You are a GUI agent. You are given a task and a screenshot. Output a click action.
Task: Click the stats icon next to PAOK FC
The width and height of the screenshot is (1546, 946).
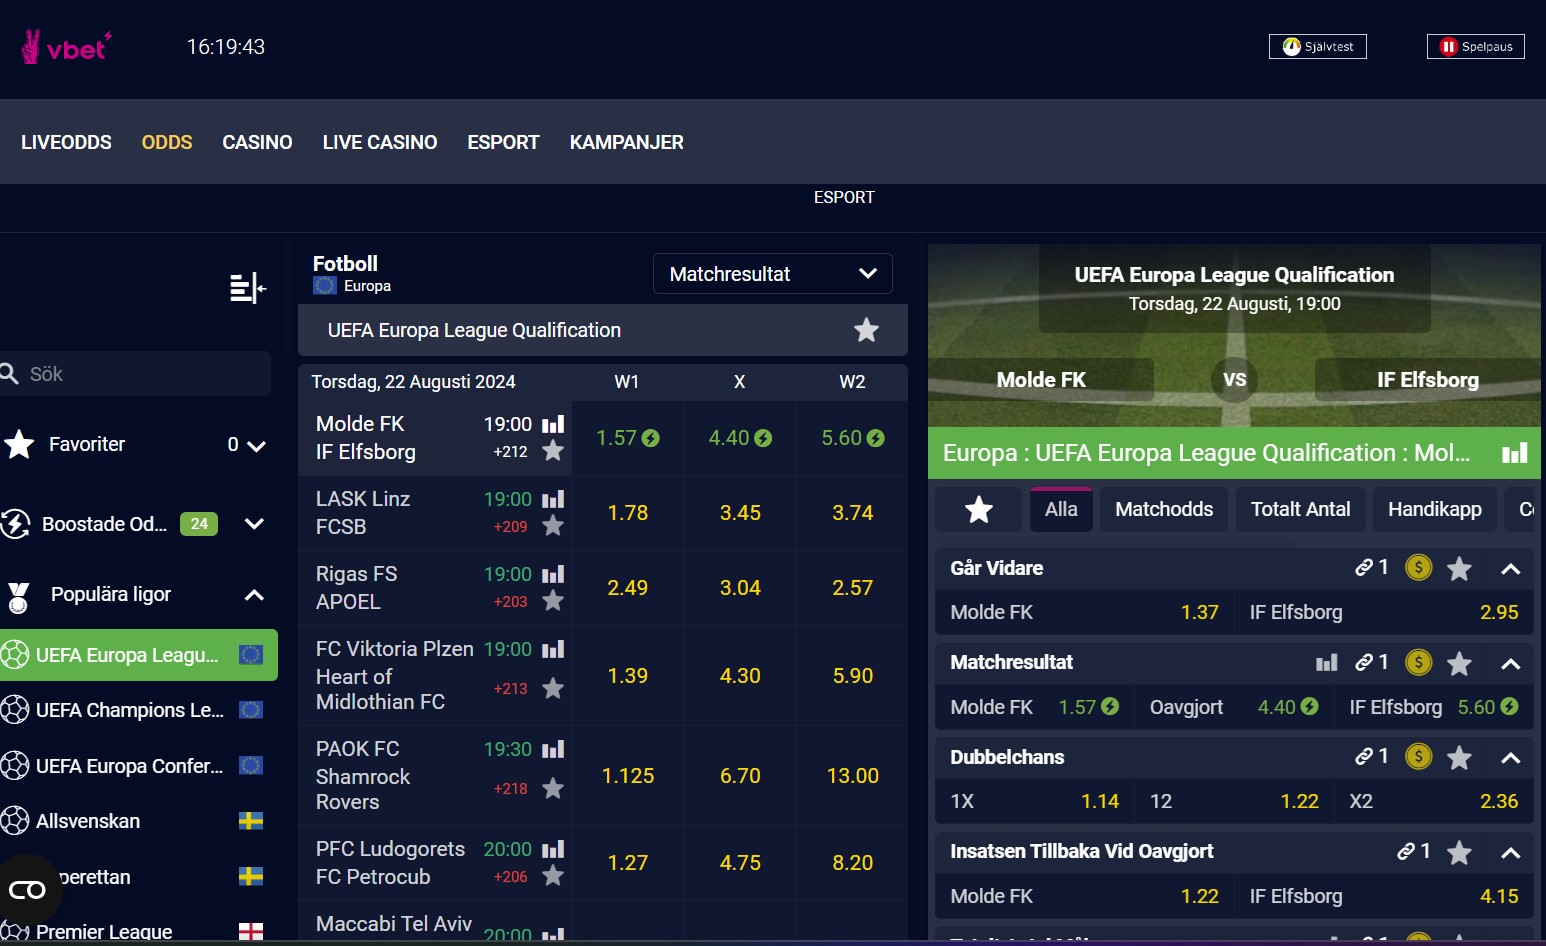pyautogui.click(x=554, y=749)
